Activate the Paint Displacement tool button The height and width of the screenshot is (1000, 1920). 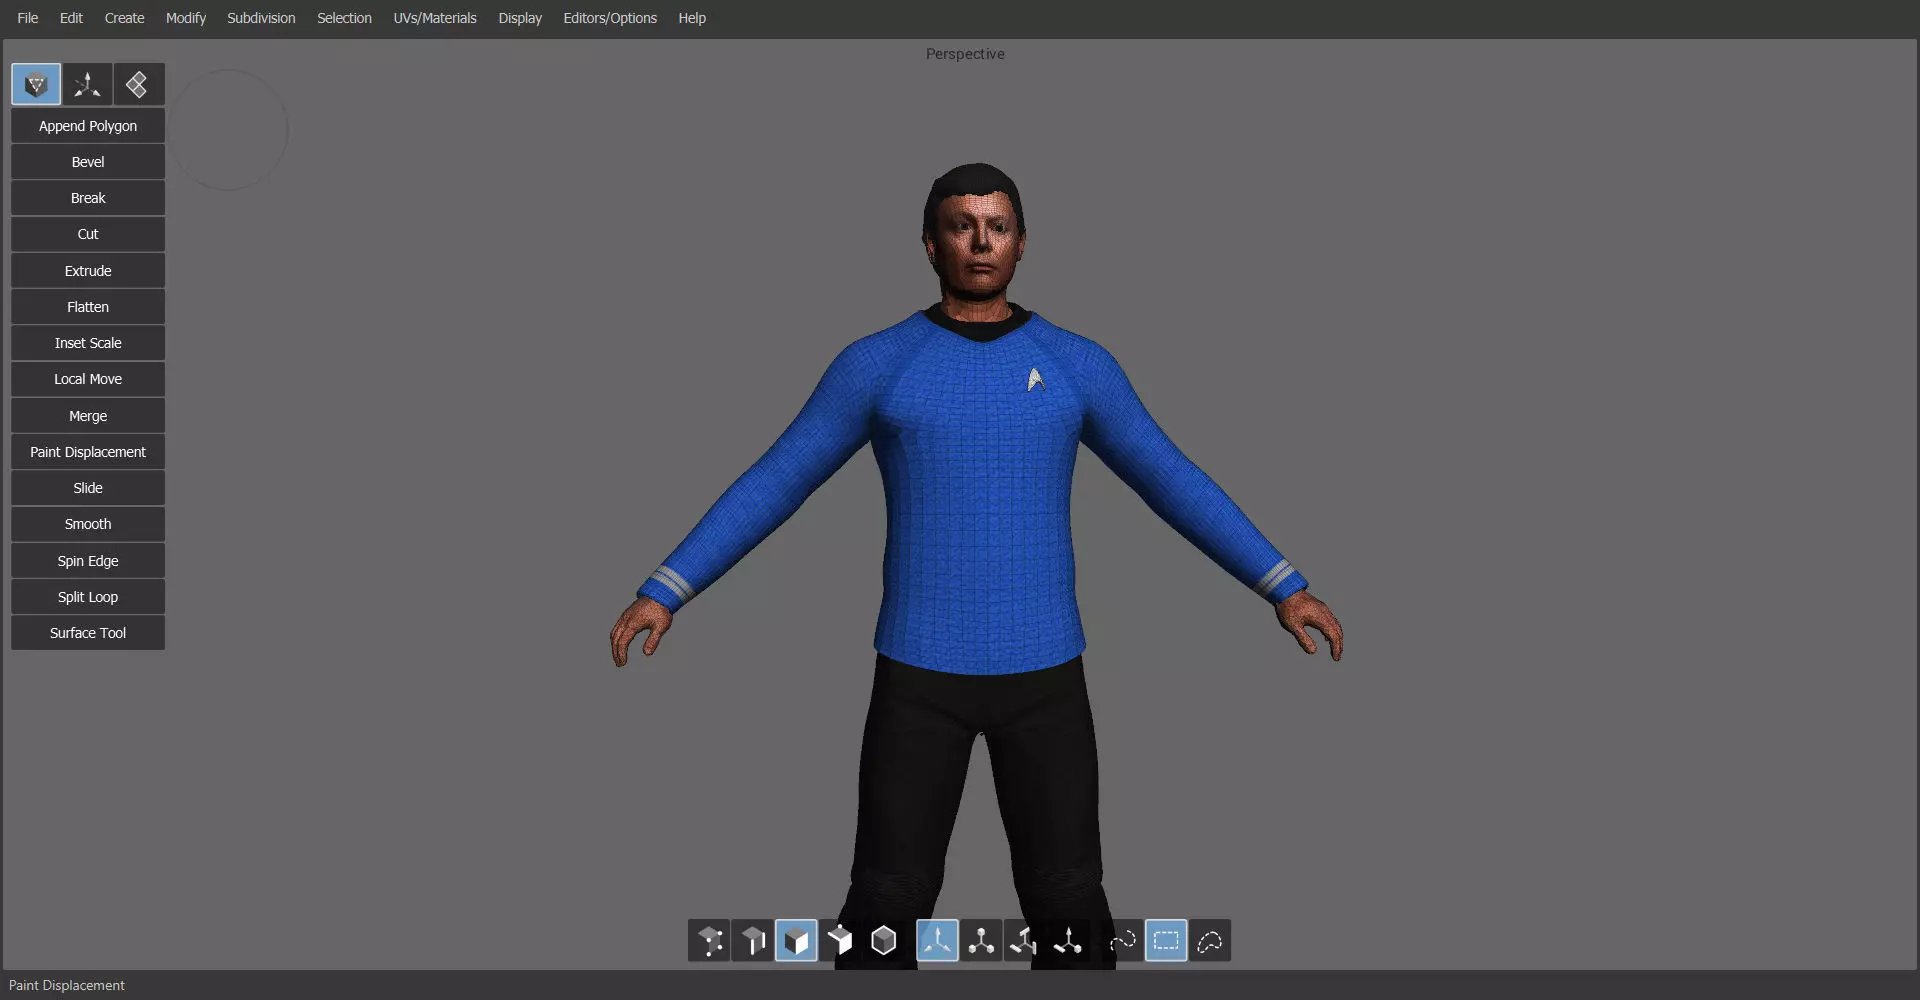(88, 452)
